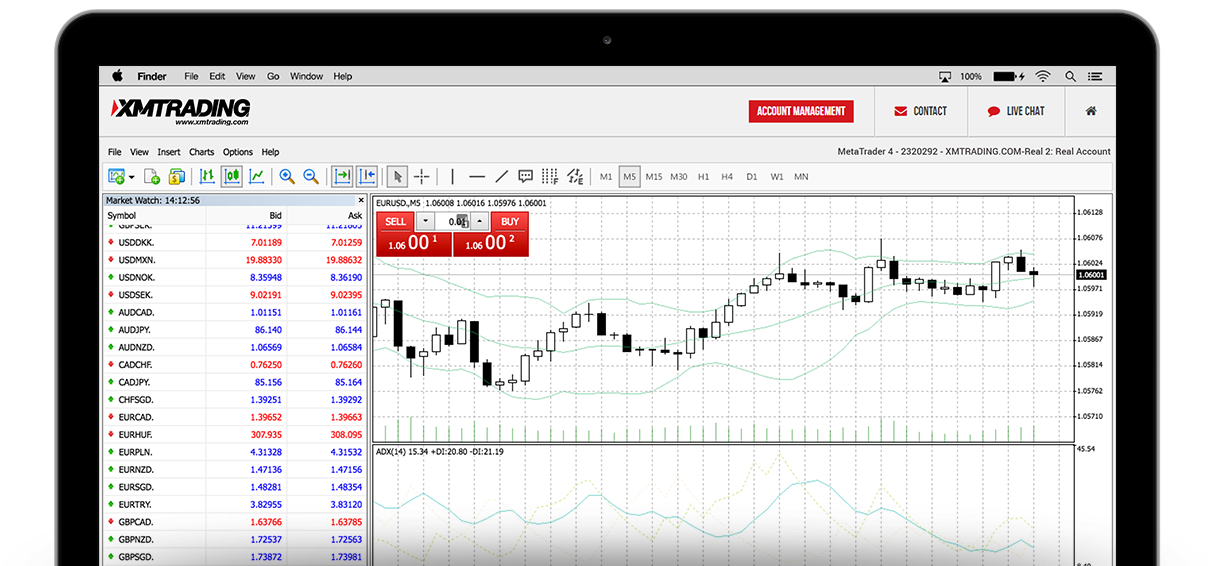Set timeframe to H1

[x=703, y=177]
